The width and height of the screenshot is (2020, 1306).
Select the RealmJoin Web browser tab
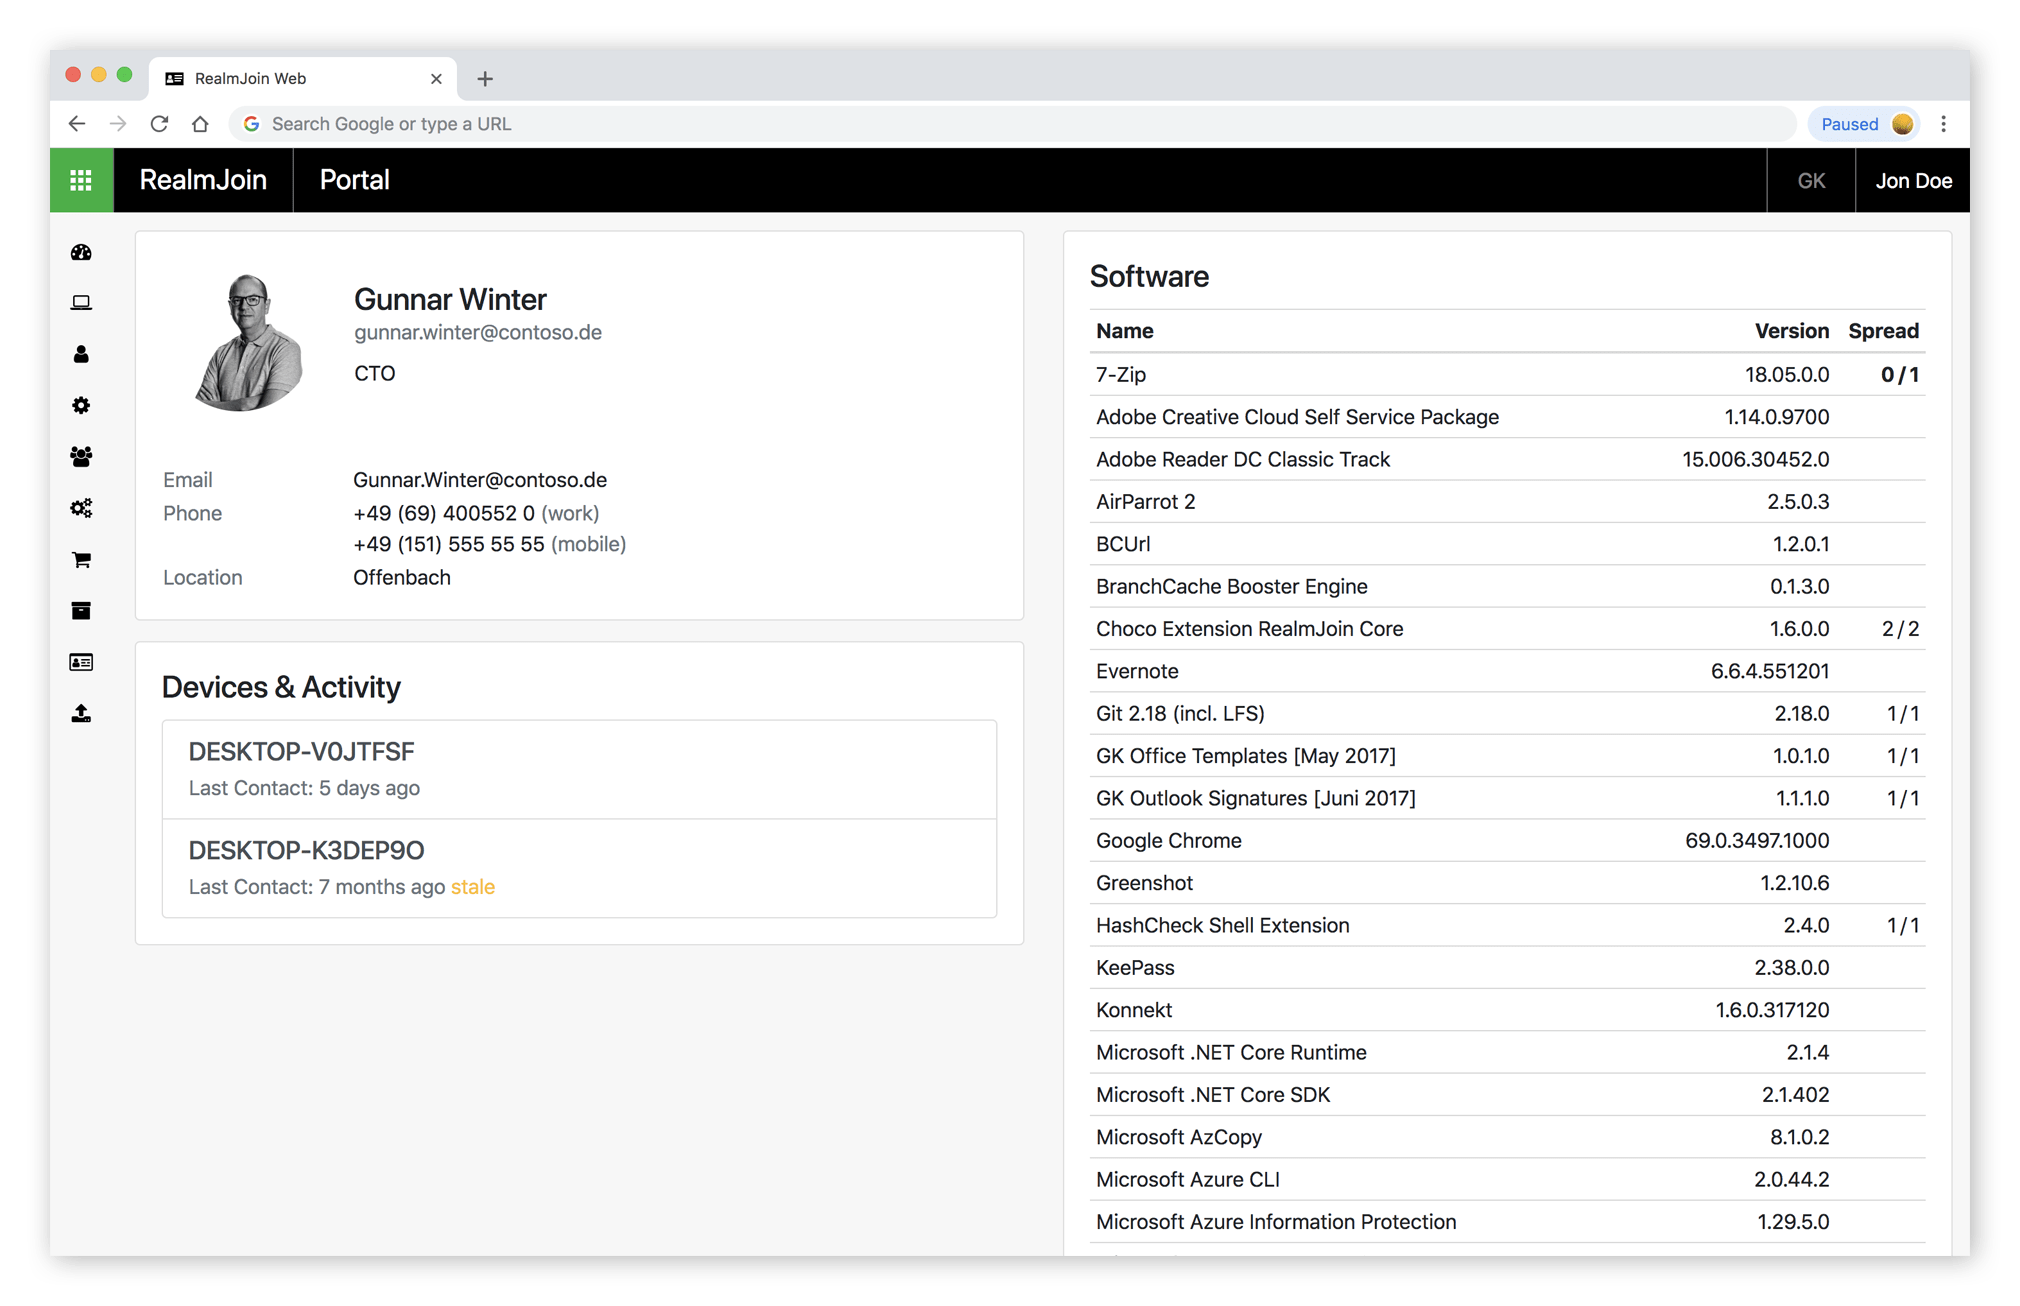(x=303, y=78)
